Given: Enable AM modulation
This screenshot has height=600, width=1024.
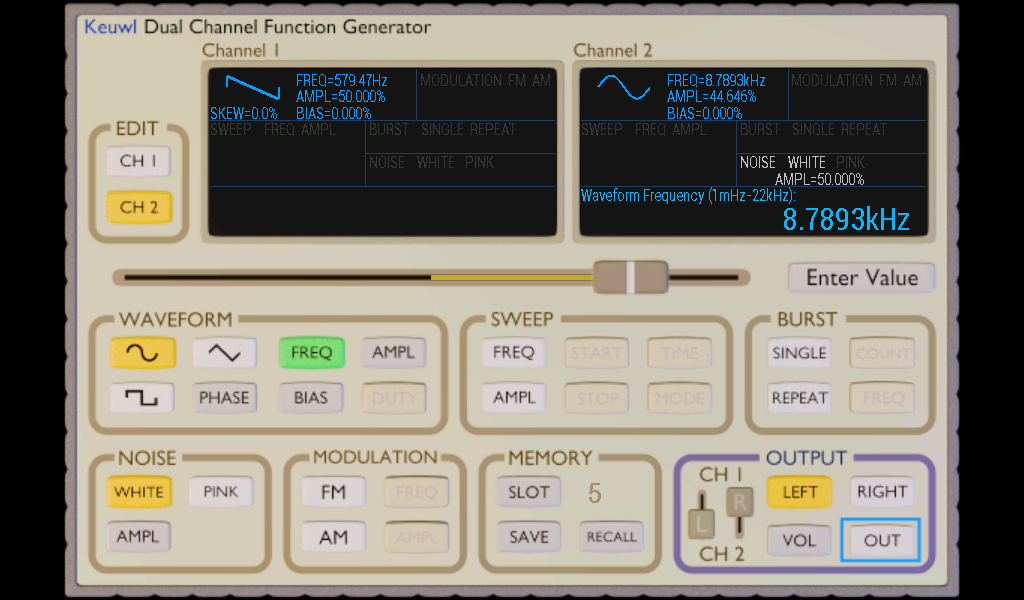Looking at the screenshot, I should coord(333,536).
